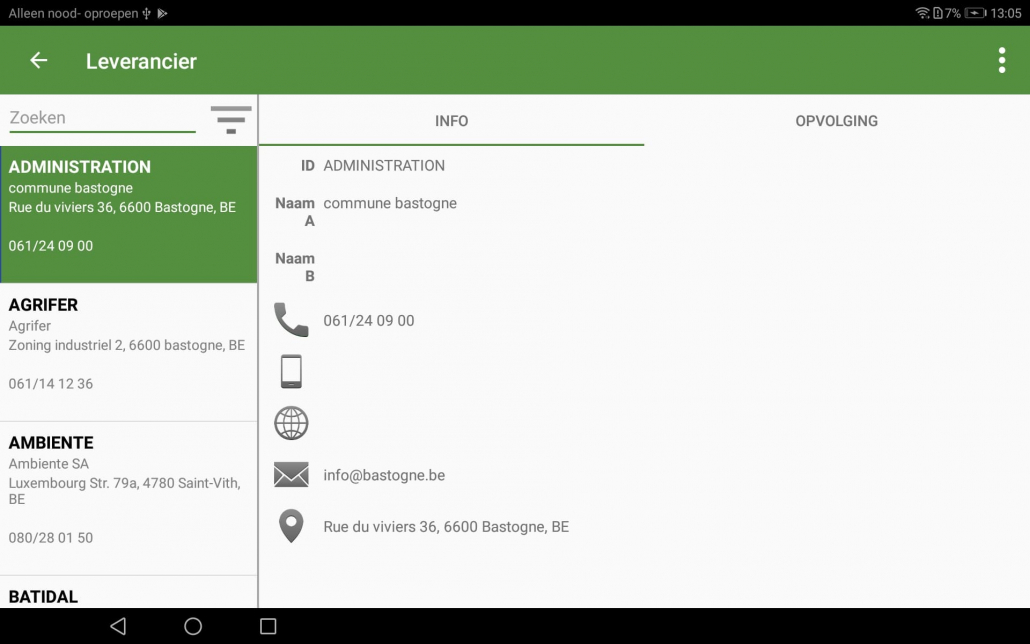
Task: Tap the 'commune bastogne' Naam A value
Action: tap(390, 203)
